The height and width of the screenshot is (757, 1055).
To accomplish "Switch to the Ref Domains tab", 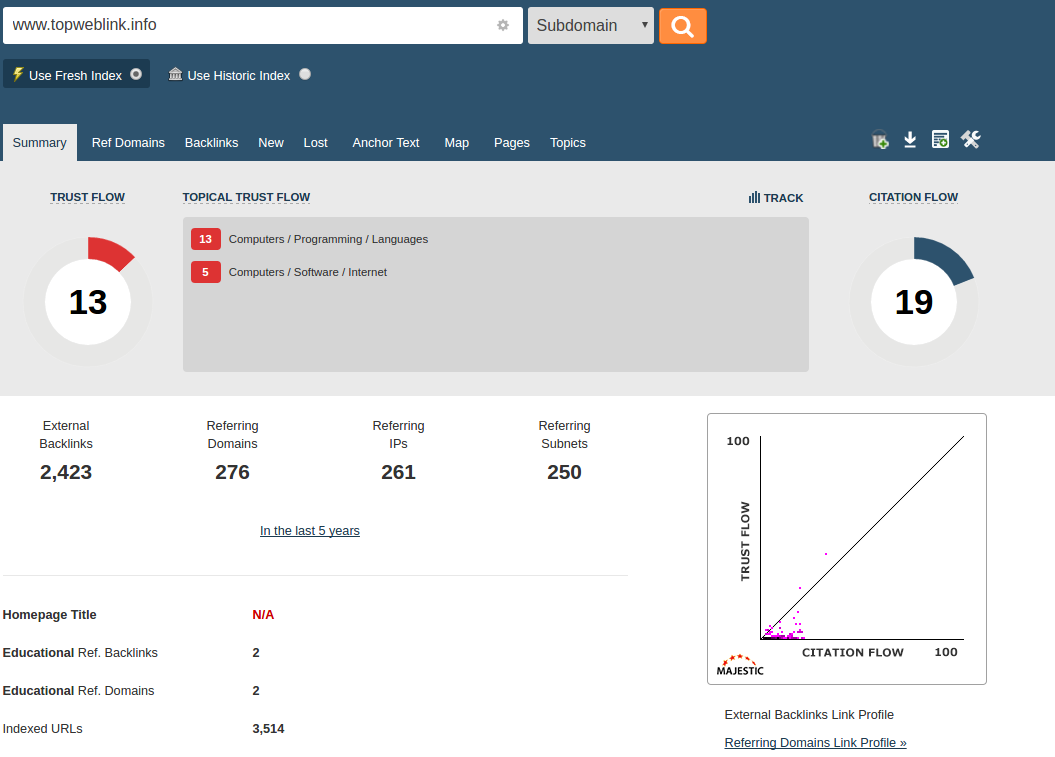I will pyautogui.click(x=128, y=143).
